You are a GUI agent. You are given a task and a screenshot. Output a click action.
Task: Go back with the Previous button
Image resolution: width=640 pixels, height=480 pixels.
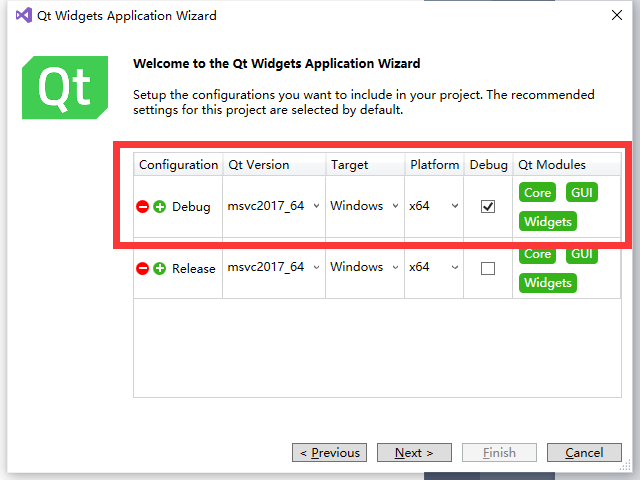pyautogui.click(x=329, y=453)
